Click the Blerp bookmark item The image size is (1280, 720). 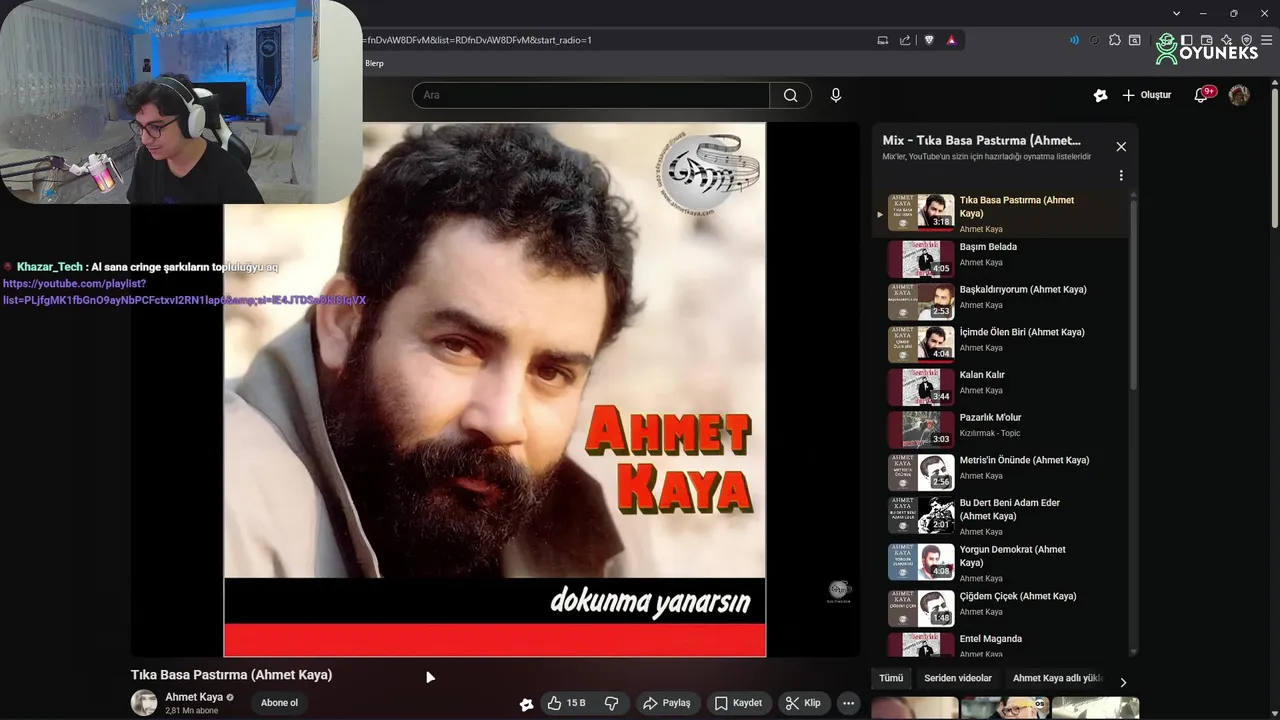[x=374, y=63]
